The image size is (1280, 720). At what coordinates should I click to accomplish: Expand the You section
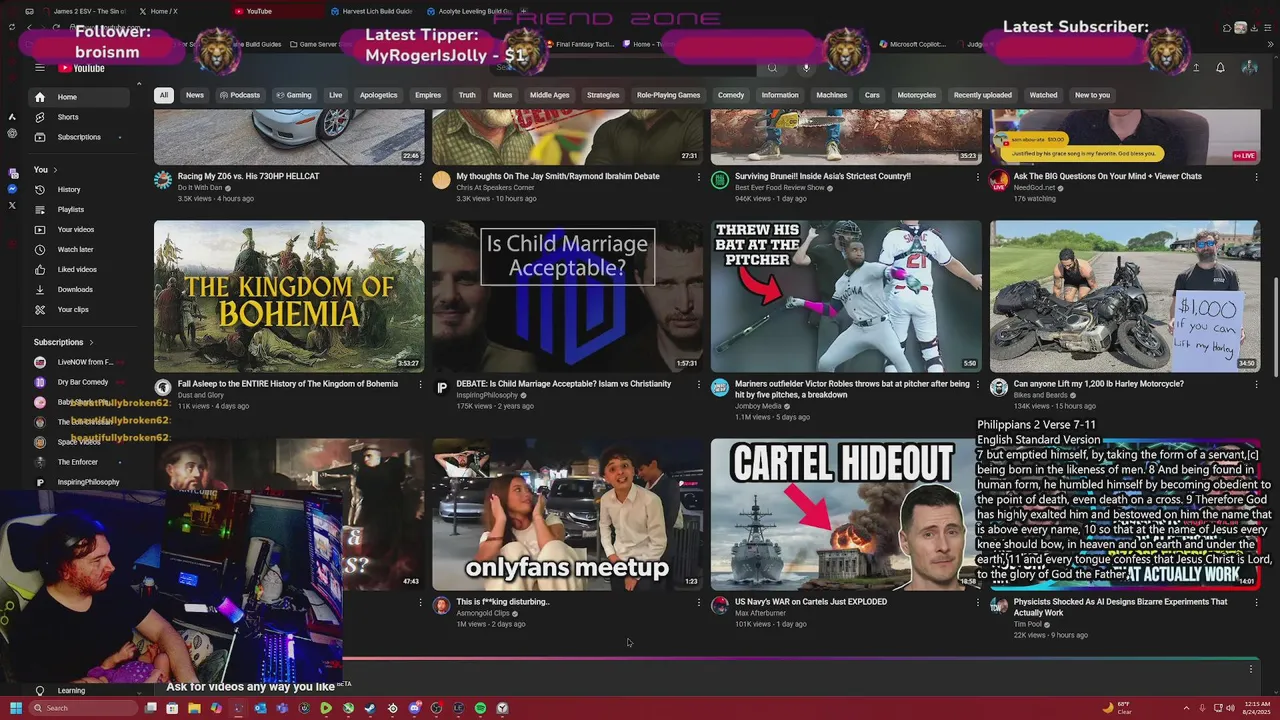coord(46,170)
